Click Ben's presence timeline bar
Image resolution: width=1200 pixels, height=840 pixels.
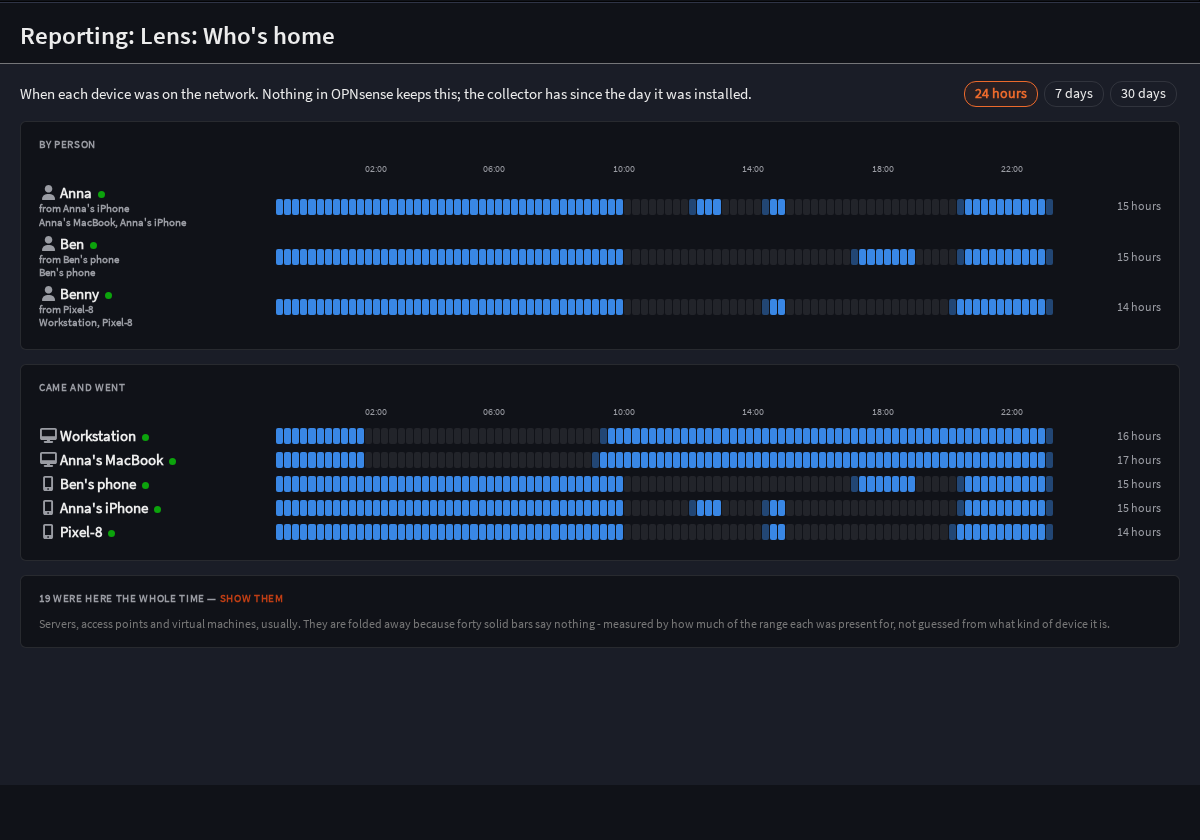tap(665, 257)
